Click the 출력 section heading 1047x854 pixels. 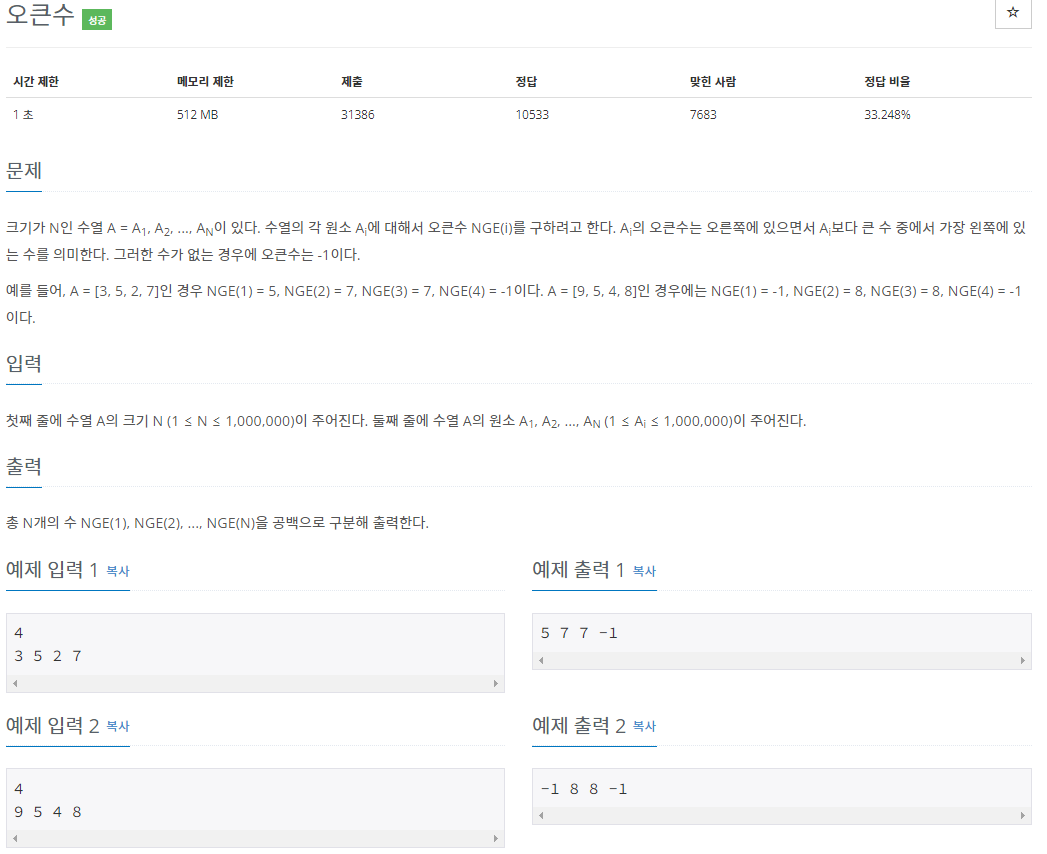24,466
